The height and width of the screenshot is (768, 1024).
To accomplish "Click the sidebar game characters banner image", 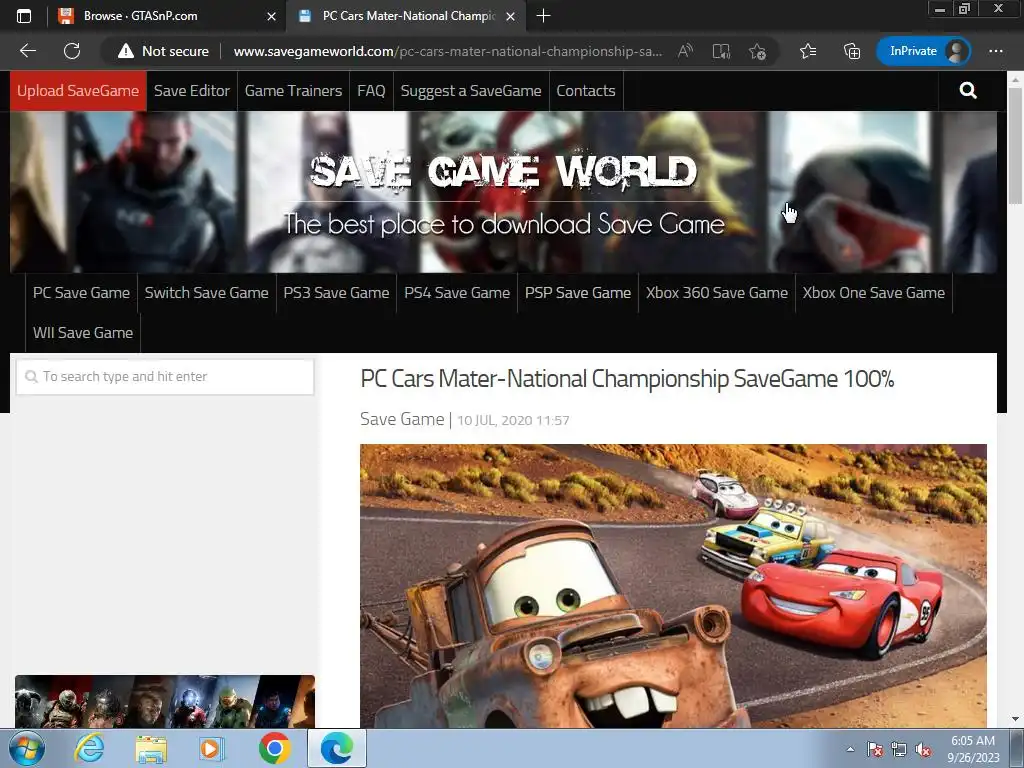I will click(x=165, y=701).
